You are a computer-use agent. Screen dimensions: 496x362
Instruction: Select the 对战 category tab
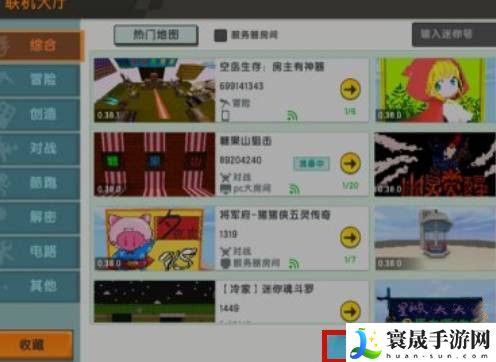tap(40, 149)
